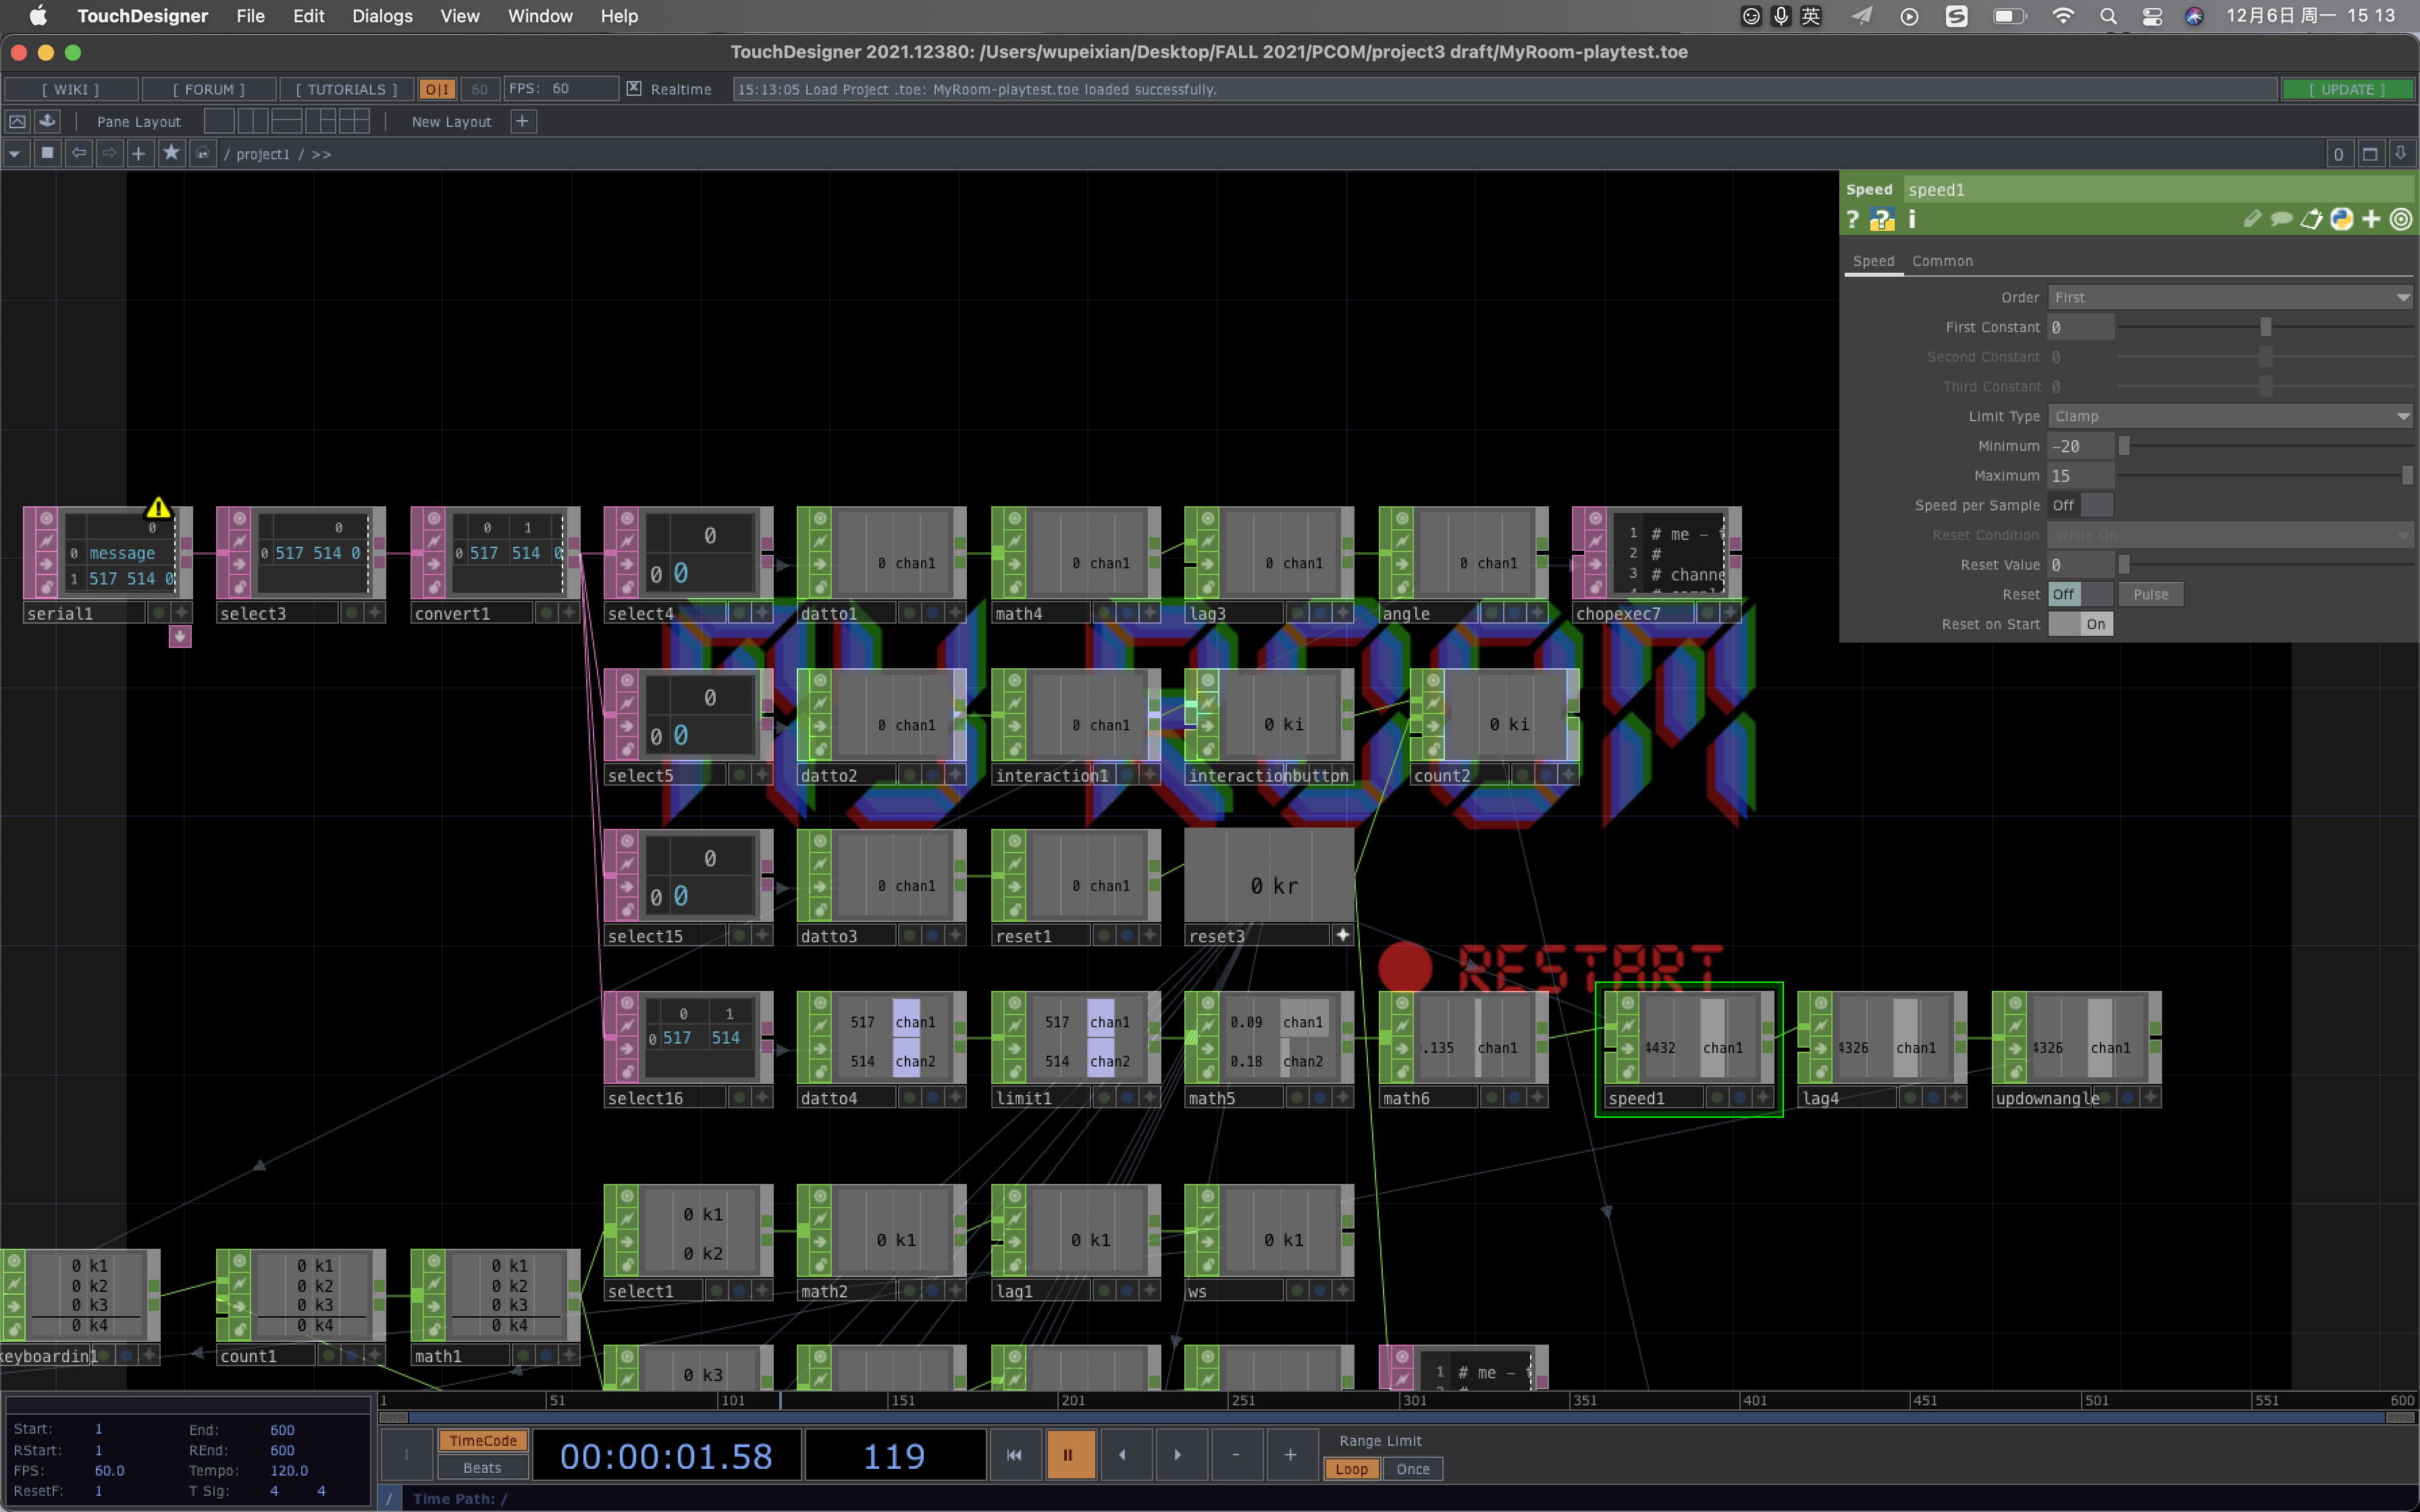The image size is (2420, 1512).
Task: Click the downward arrow pane icon at top right
Action: click(2400, 154)
